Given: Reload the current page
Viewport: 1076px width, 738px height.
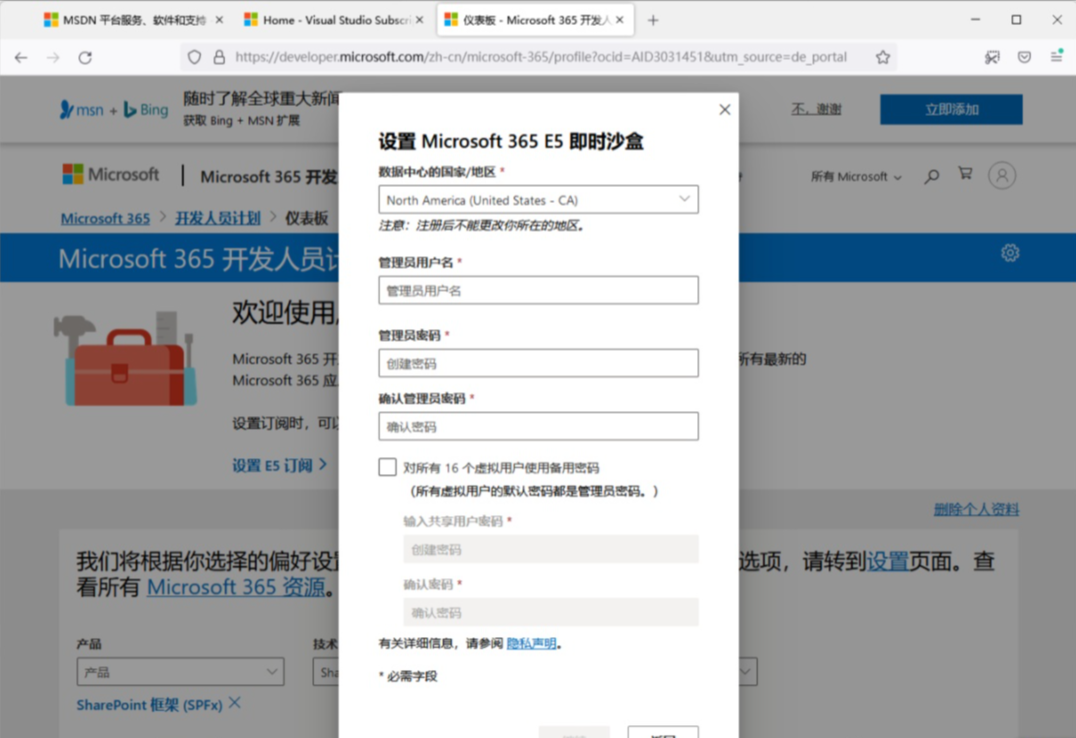Looking at the screenshot, I should (x=85, y=58).
